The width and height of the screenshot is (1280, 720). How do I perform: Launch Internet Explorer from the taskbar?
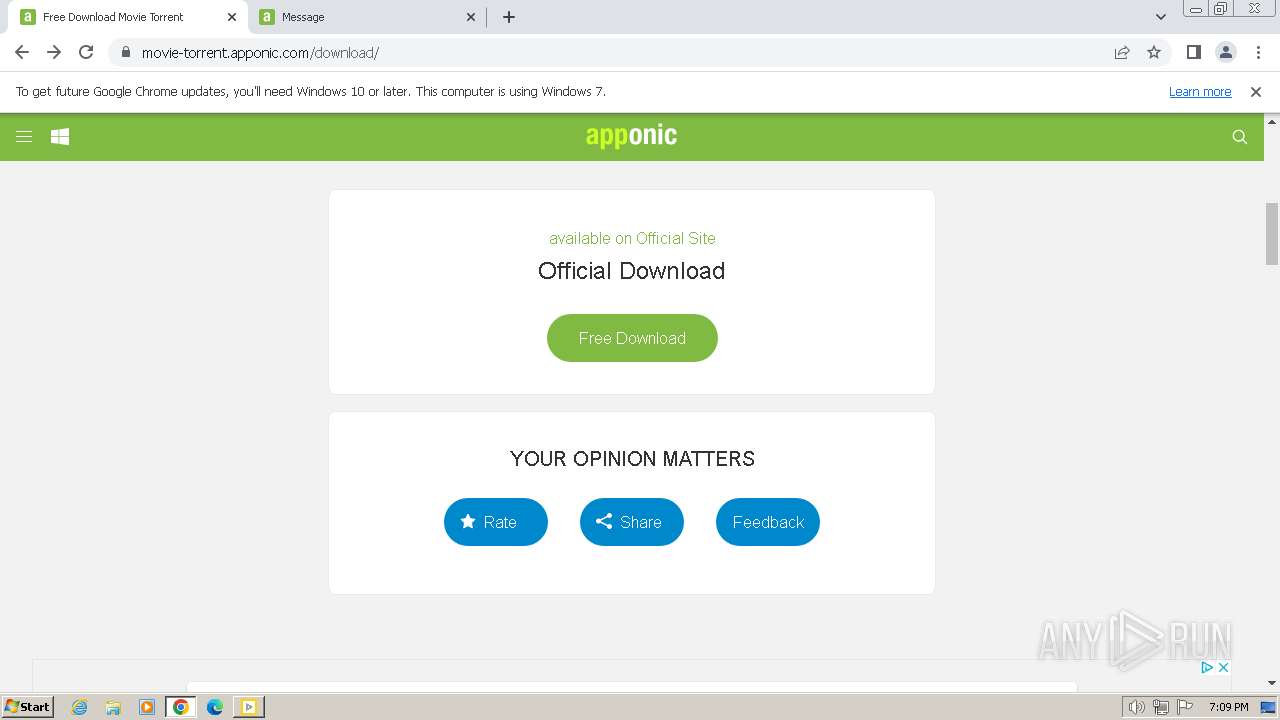pos(80,707)
